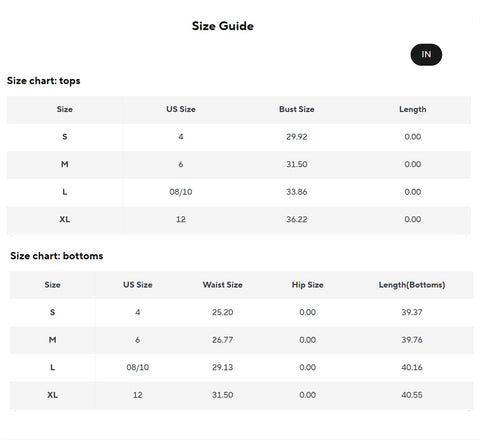Click bust size value 33.86
Viewport: 480px width, 440px height.
click(x=297, y=192)
